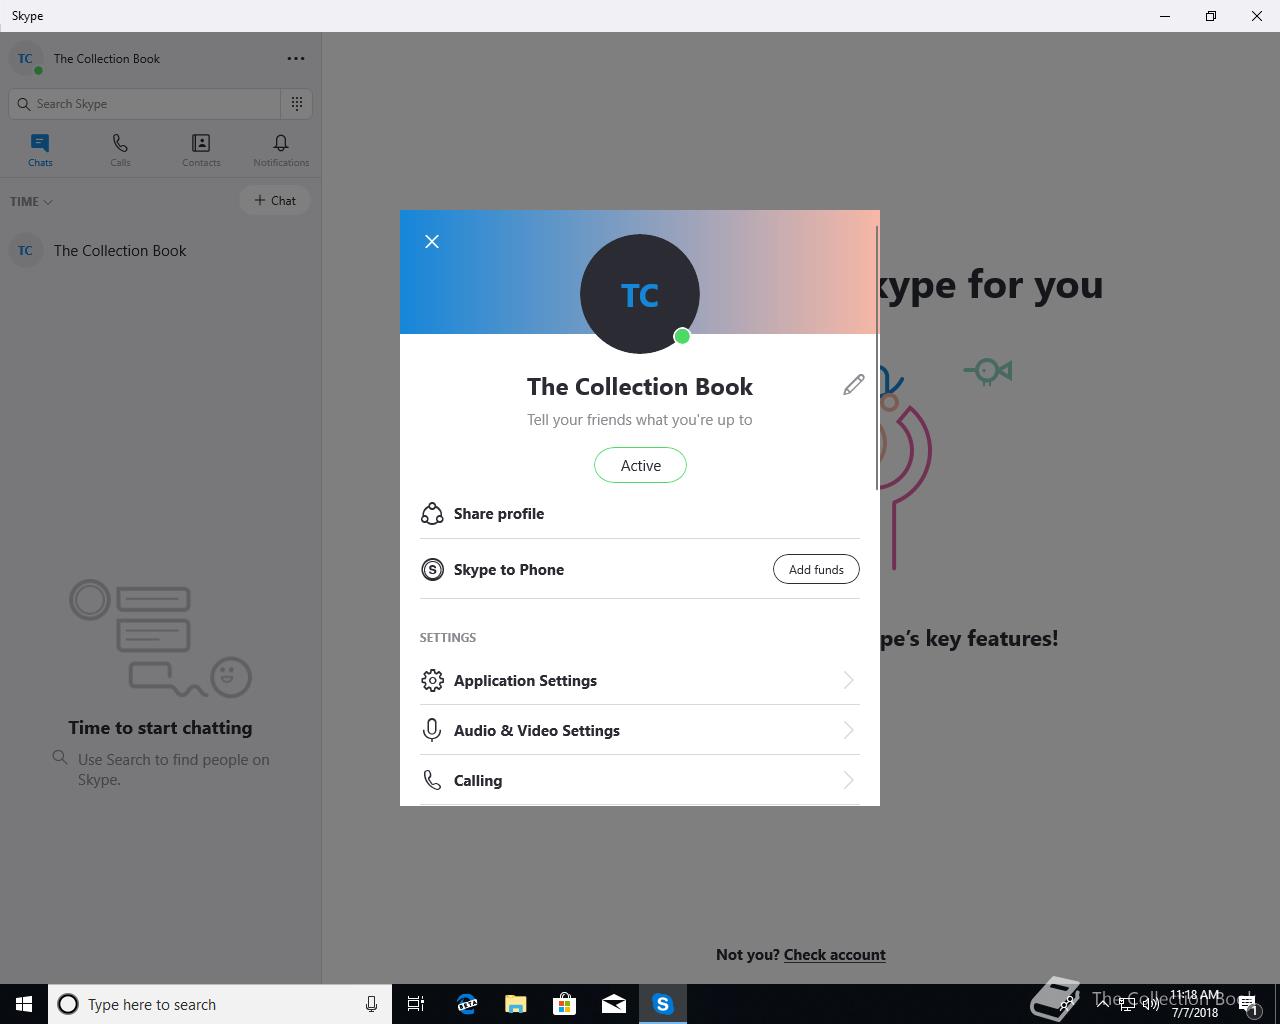Click the taskbar clock
The image size is (1280, 1024).
pyautogui.click(x=1195, y=1004)
